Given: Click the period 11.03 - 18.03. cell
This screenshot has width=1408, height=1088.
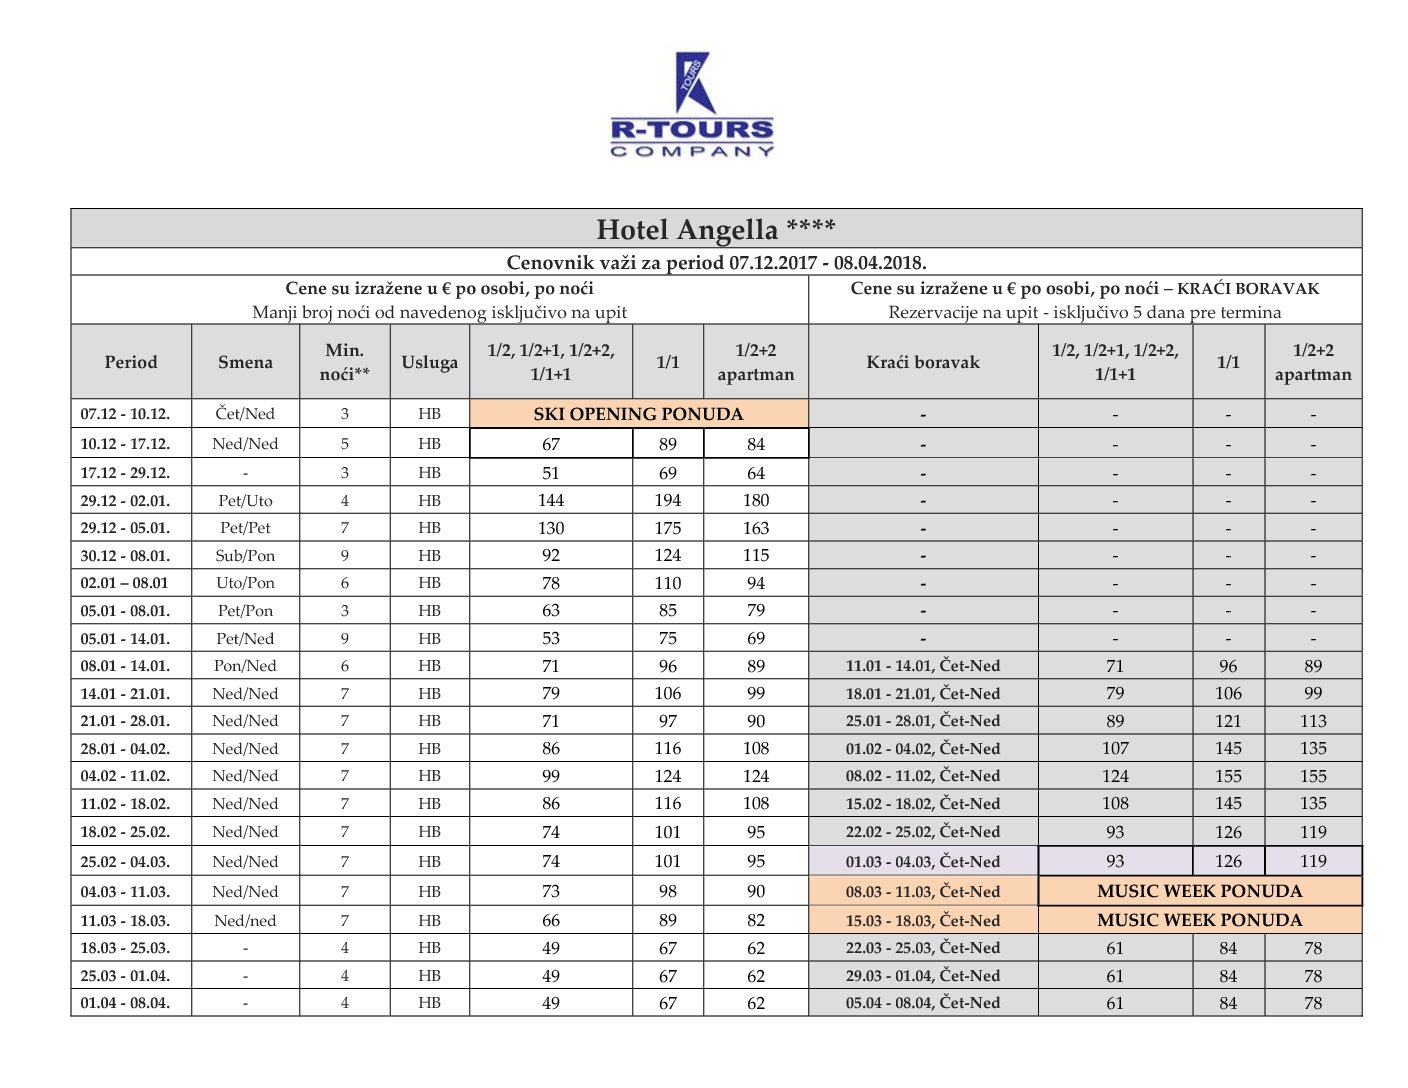Looking at the screenshot, I should point(131,920).
